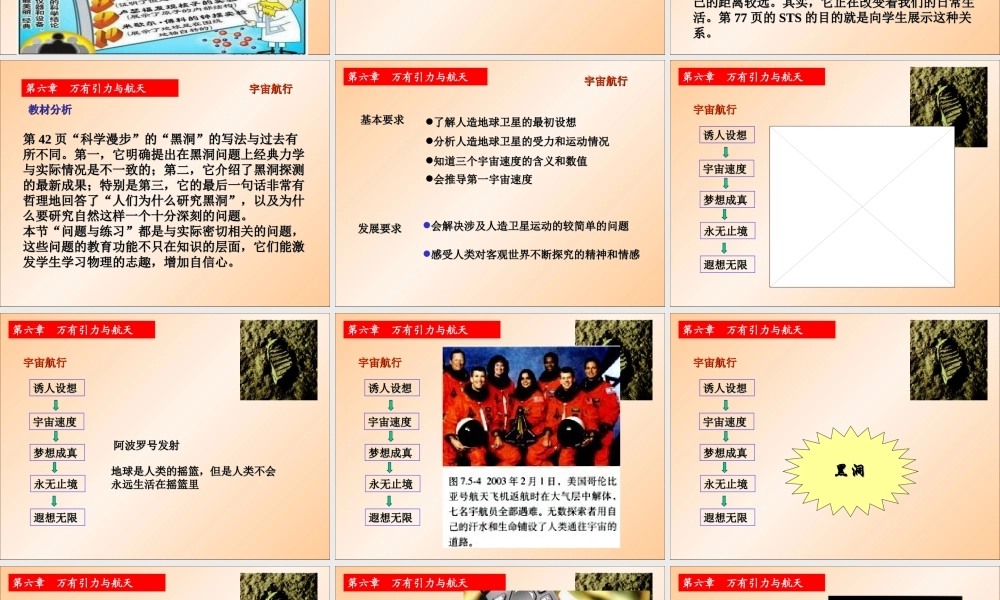Click 梦想成真 box beside the image placeholder
The image size is (1000, 600).
pyautogui.click(x=728, y=200)
